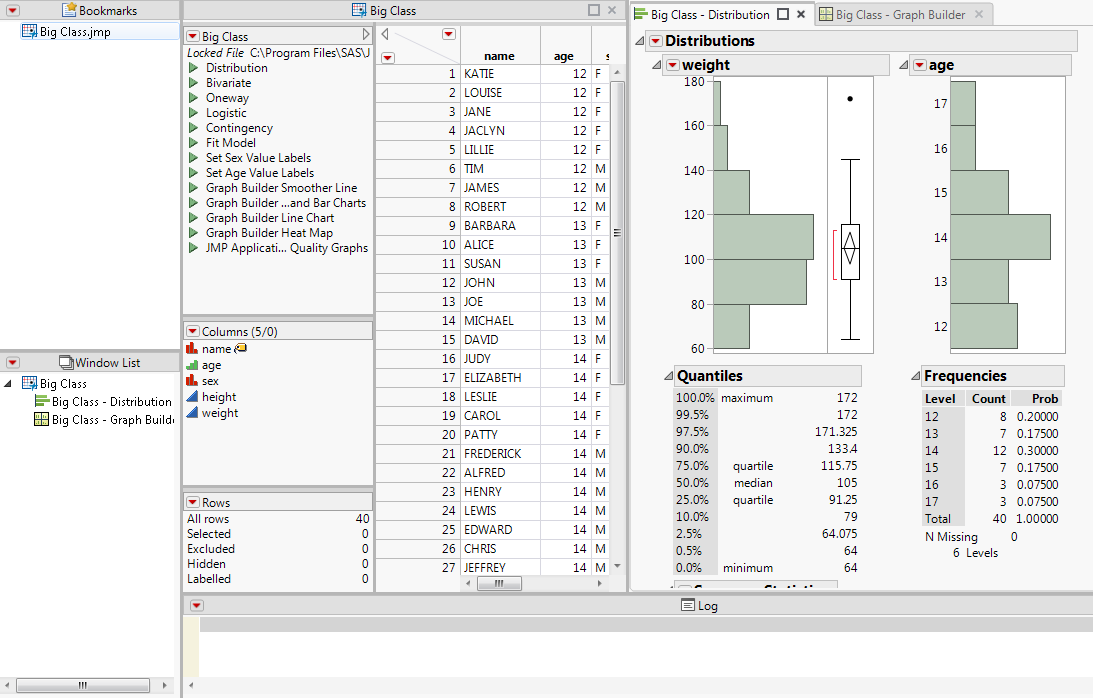This screenshot has height=698, width=1093.
Task: Click the Bookmarks star icon
Action: pos(69,10)
